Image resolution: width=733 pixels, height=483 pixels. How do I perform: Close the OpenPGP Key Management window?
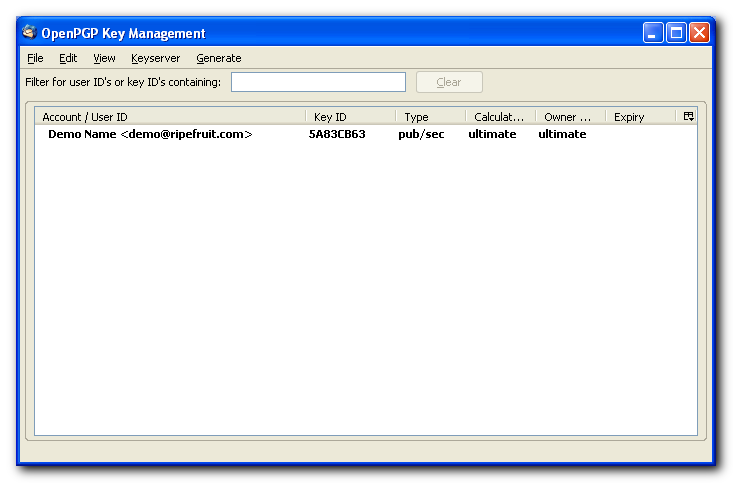coord(699,33)
